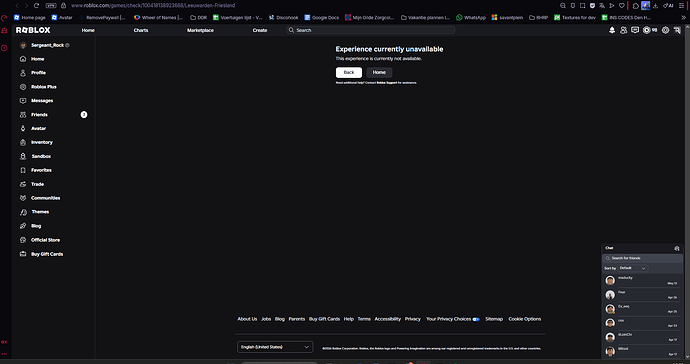Image resolution: width=690 pixels, height=364 pixels.
Task: Open the settings gear icon in Roblox header
Action: pyautogui.click(x=665, y=30)
